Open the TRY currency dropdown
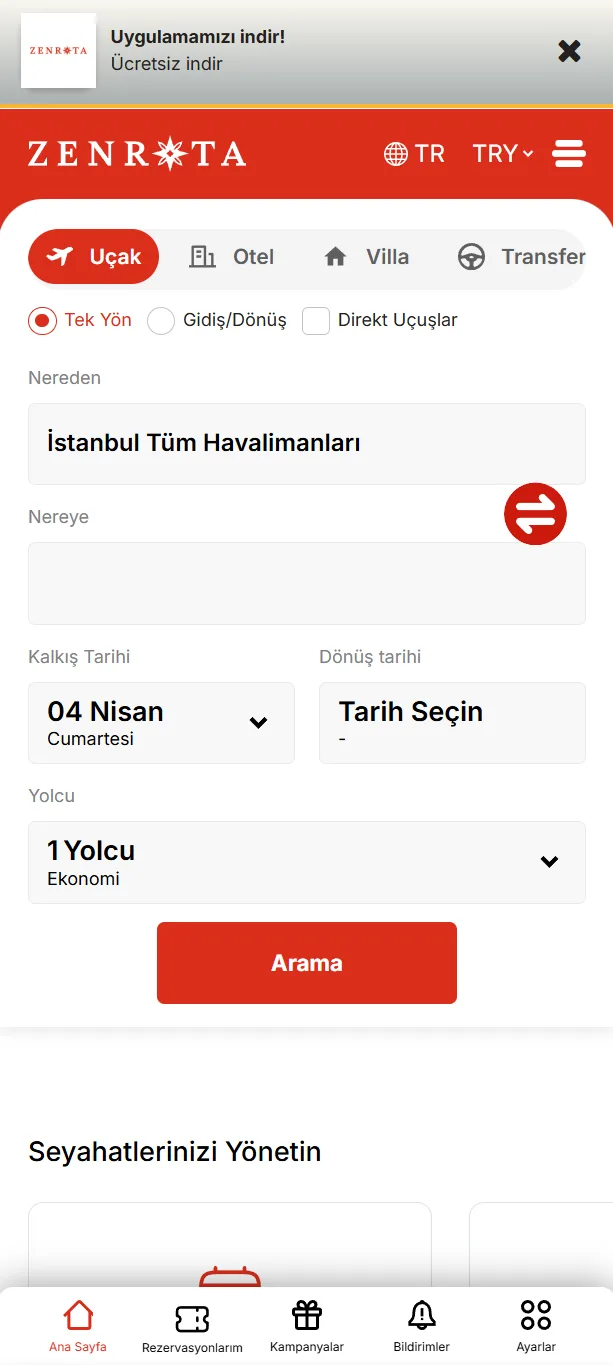This screenshot has width=613, height=1365. (x=502, y=153)
